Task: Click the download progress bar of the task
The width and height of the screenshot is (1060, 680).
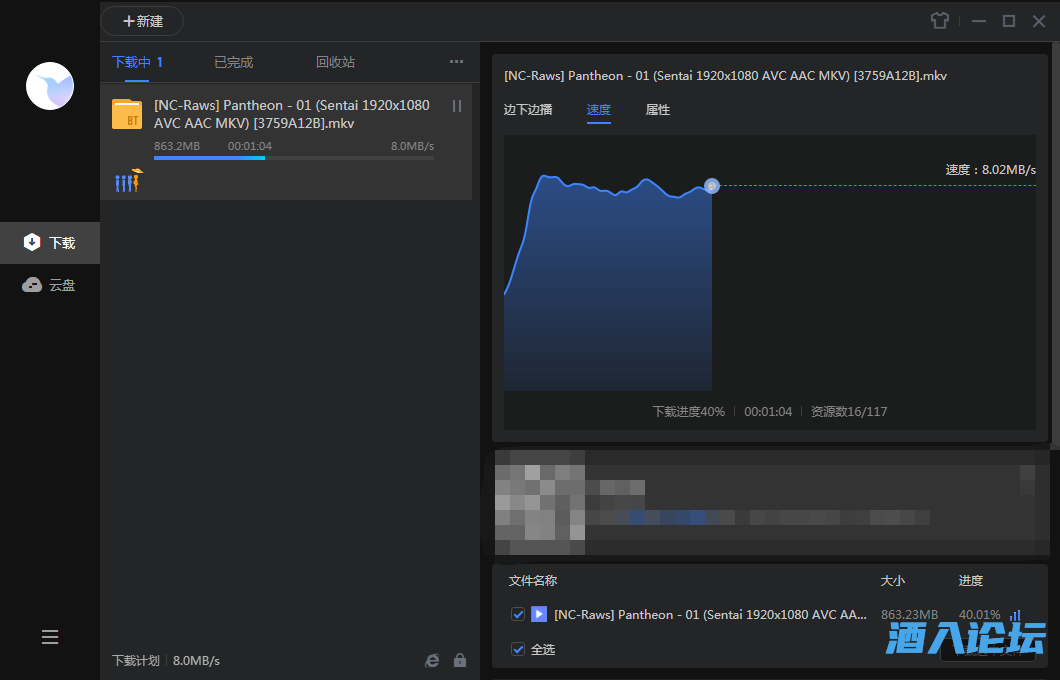Action: (x=293, y=158)
